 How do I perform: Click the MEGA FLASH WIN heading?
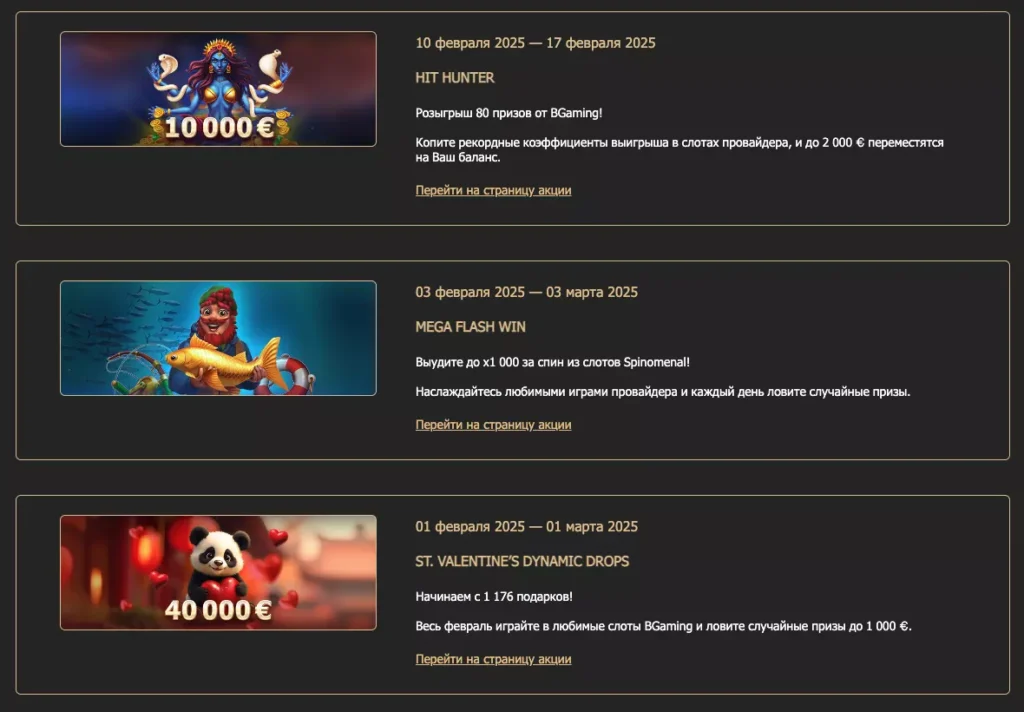point(470,327)
